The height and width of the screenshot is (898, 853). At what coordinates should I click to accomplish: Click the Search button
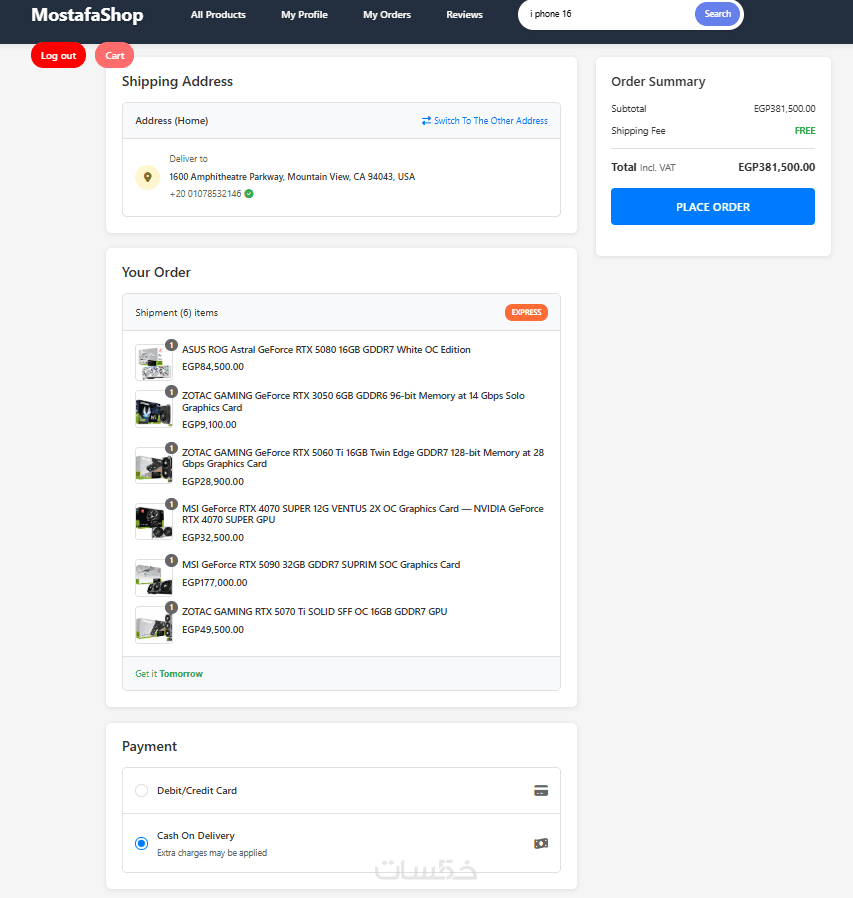click(x=717, y=14)
